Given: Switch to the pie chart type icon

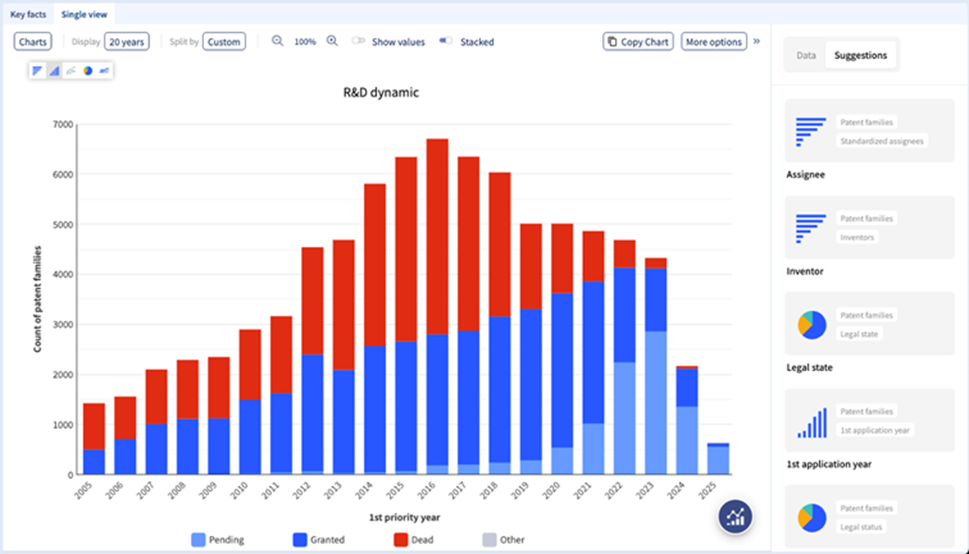Looking at the screenshot, I should 88,71.
